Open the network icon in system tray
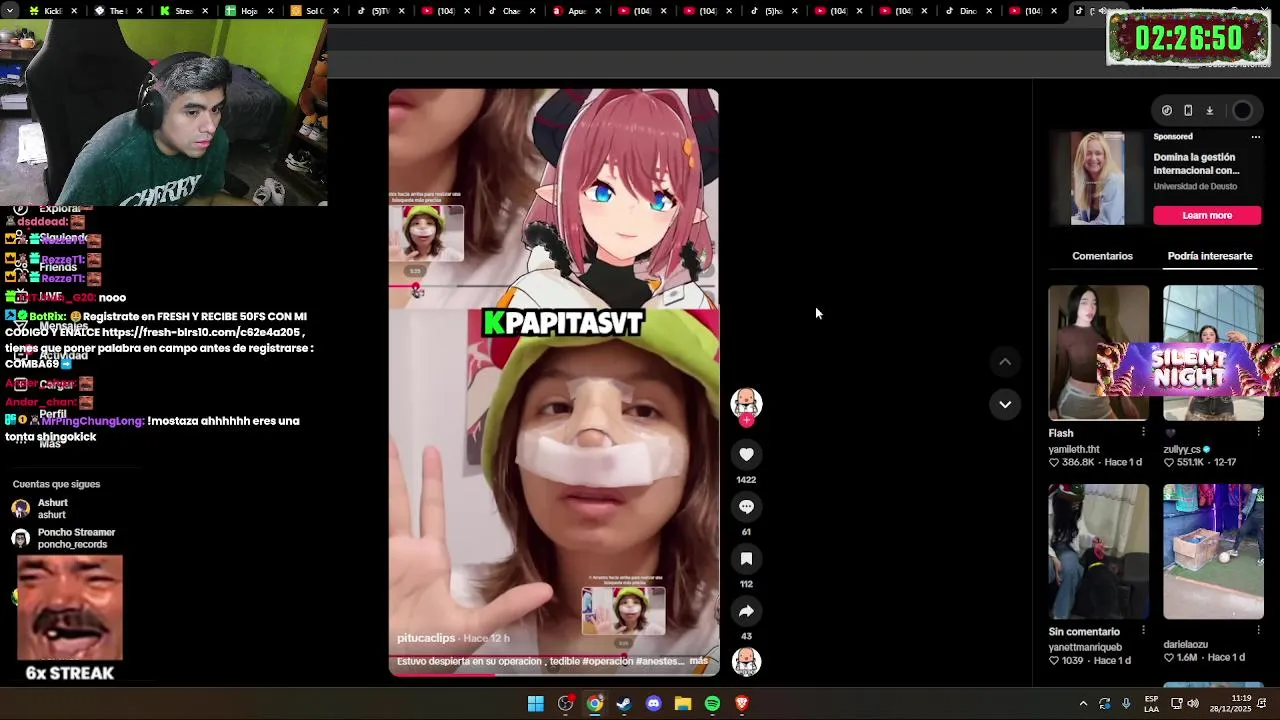 click(x=1177, y=704)
